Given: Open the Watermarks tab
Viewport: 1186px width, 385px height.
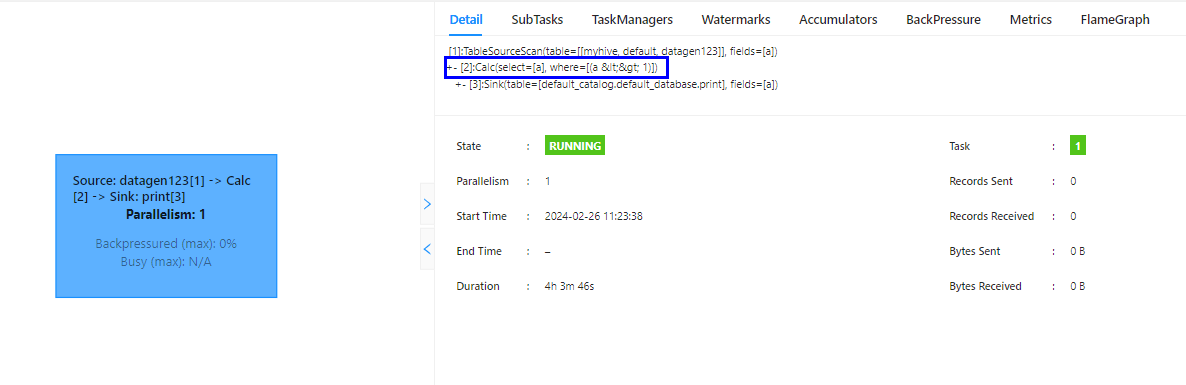Looking at the screenshot, I should click(x=736, y=20).
